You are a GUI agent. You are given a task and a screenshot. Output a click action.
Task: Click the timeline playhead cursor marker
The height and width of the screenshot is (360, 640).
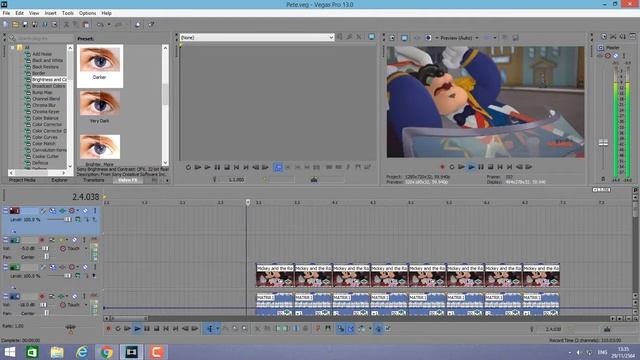click(248, 202)
